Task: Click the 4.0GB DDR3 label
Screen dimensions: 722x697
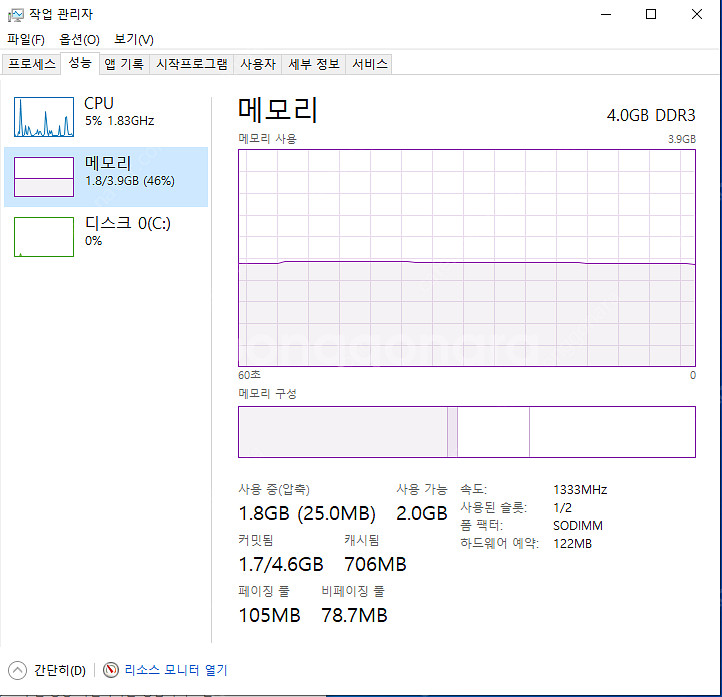Action: click(651, 115)
